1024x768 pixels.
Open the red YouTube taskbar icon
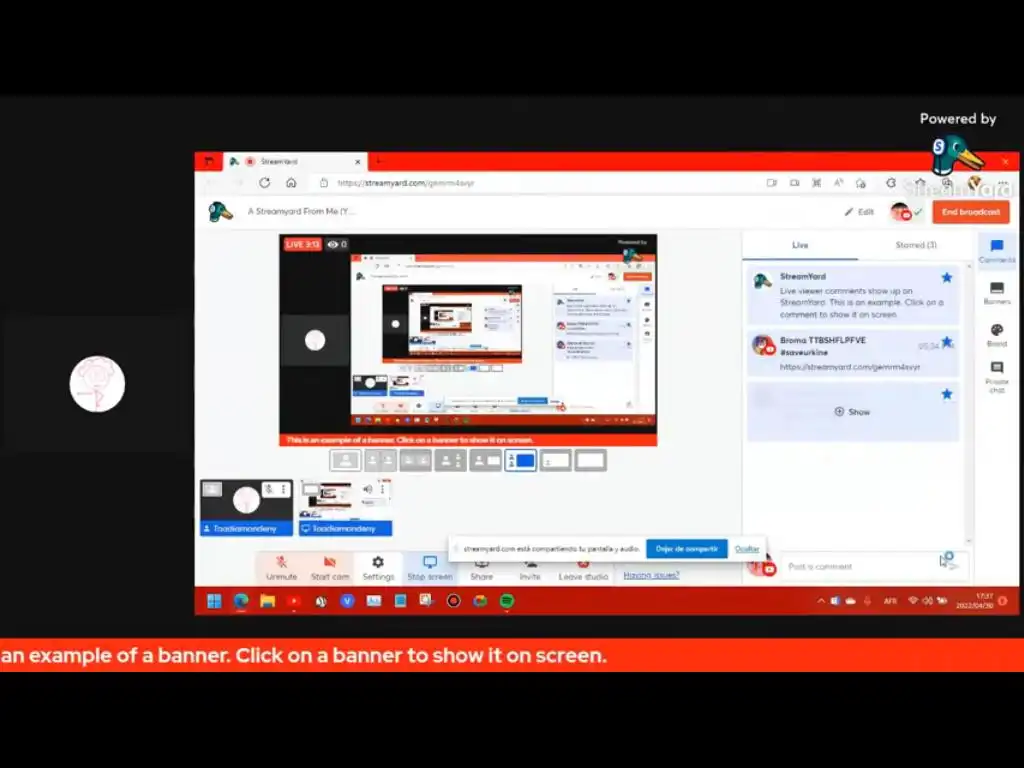[294, 601]
